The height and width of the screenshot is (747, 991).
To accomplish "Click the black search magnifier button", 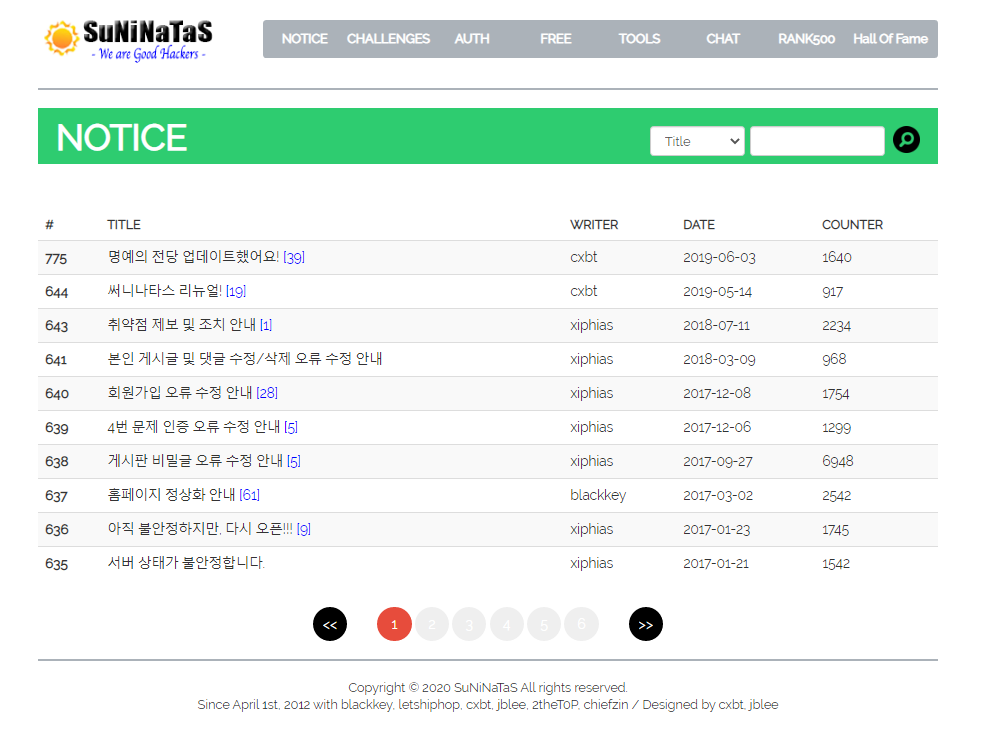I will pos(906,140).
